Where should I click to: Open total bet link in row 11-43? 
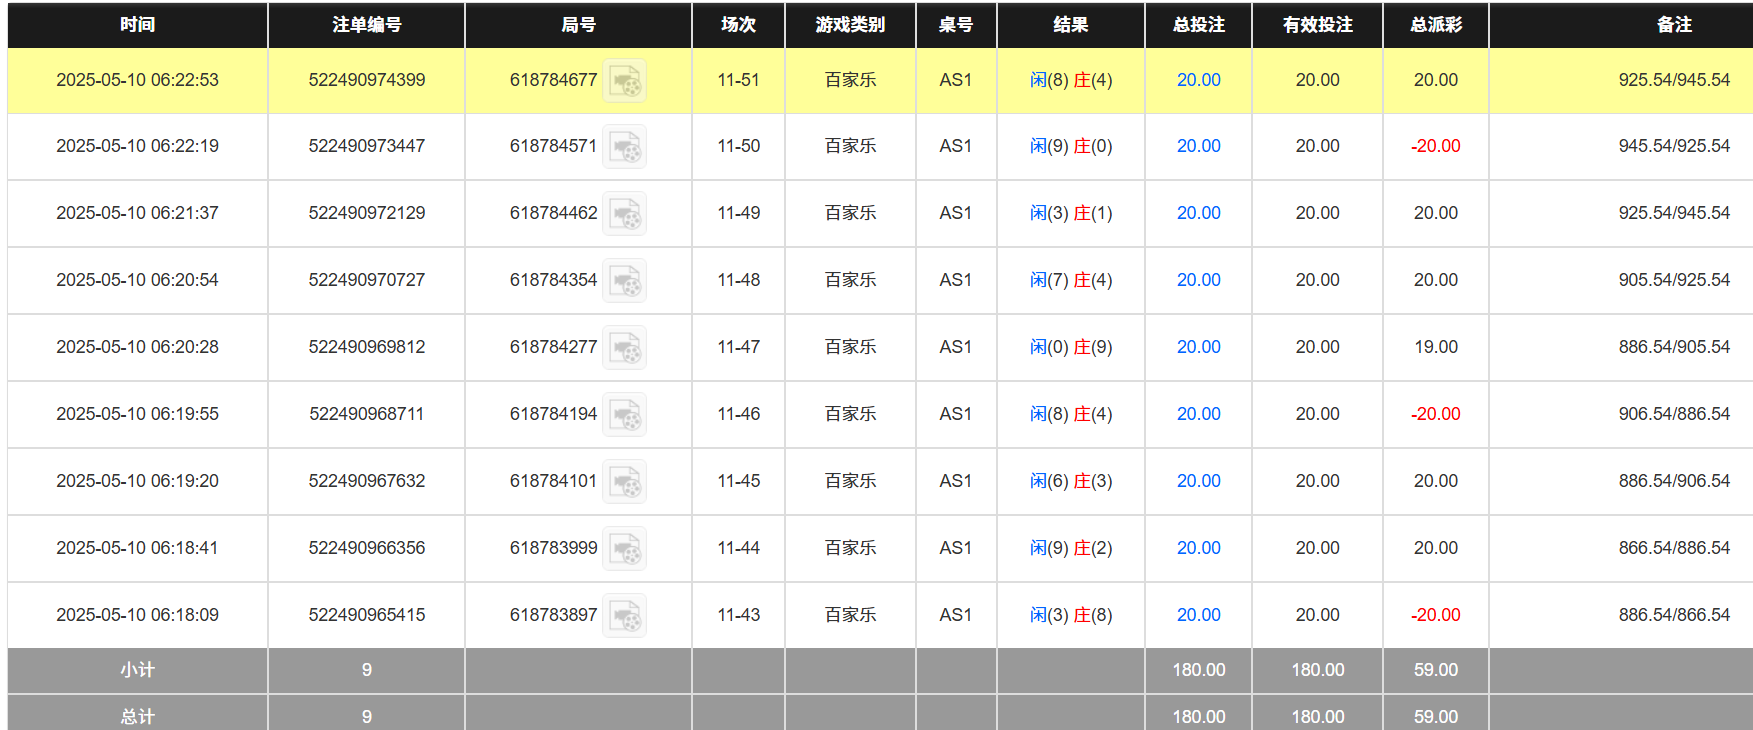[1198, 615]
